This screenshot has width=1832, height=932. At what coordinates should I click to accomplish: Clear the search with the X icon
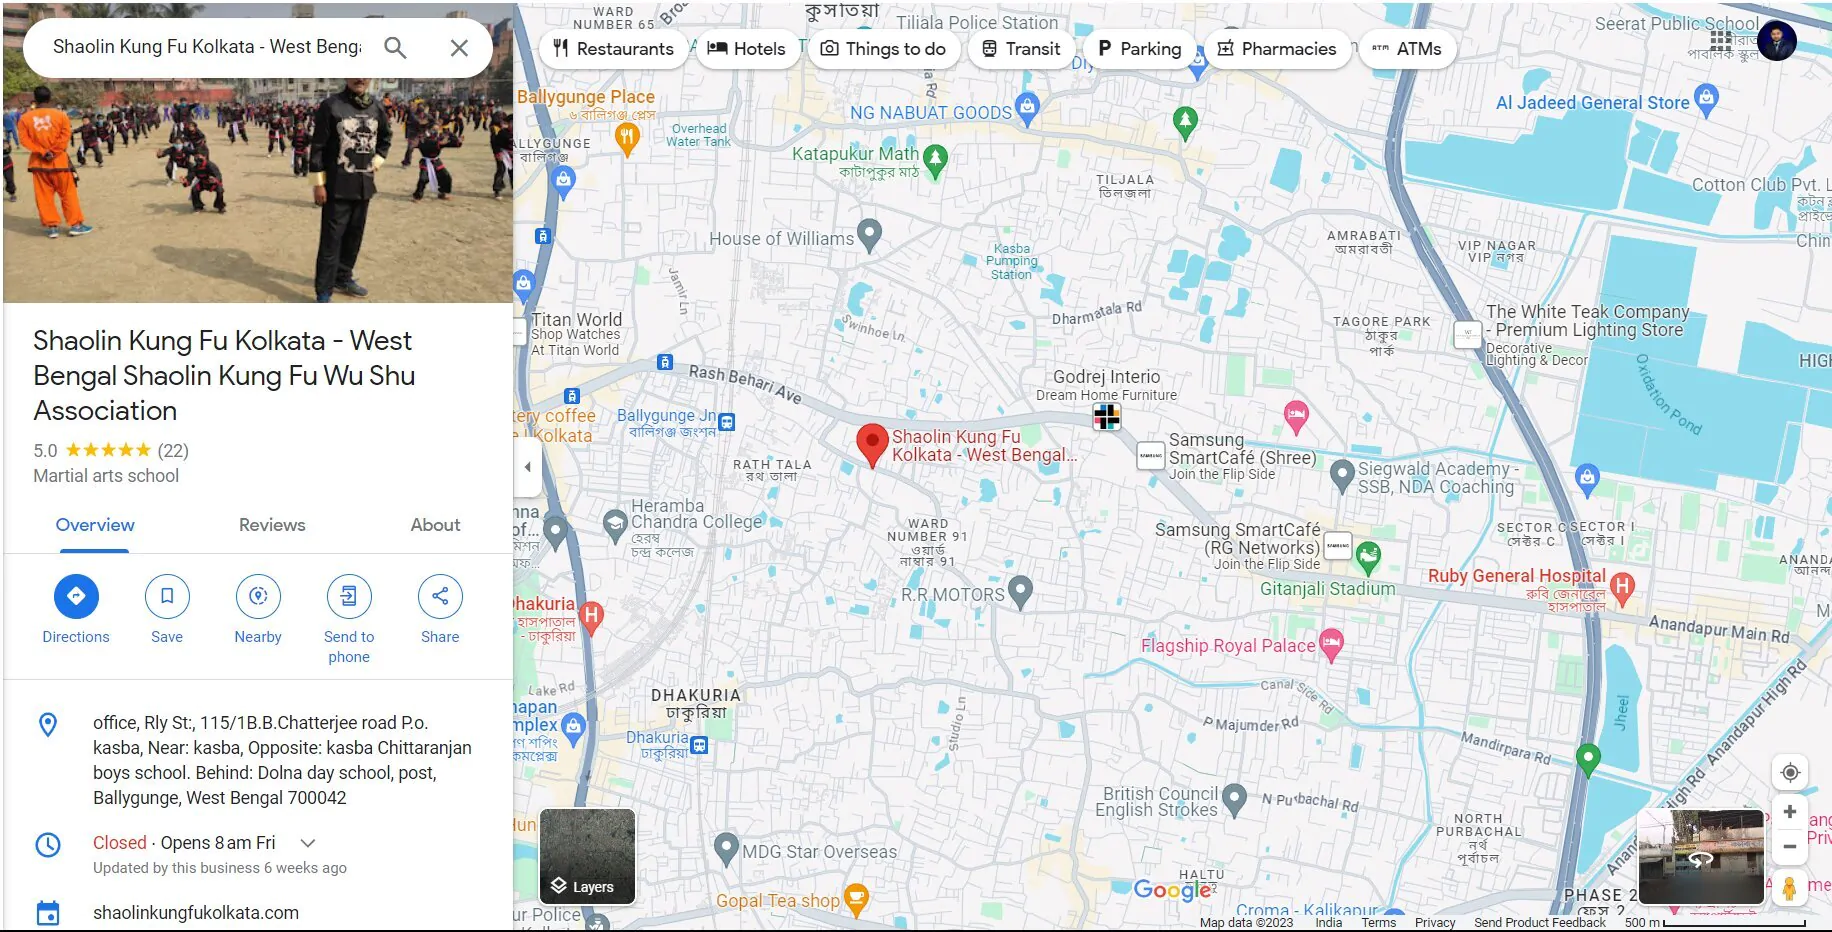(x=459, y=48)
